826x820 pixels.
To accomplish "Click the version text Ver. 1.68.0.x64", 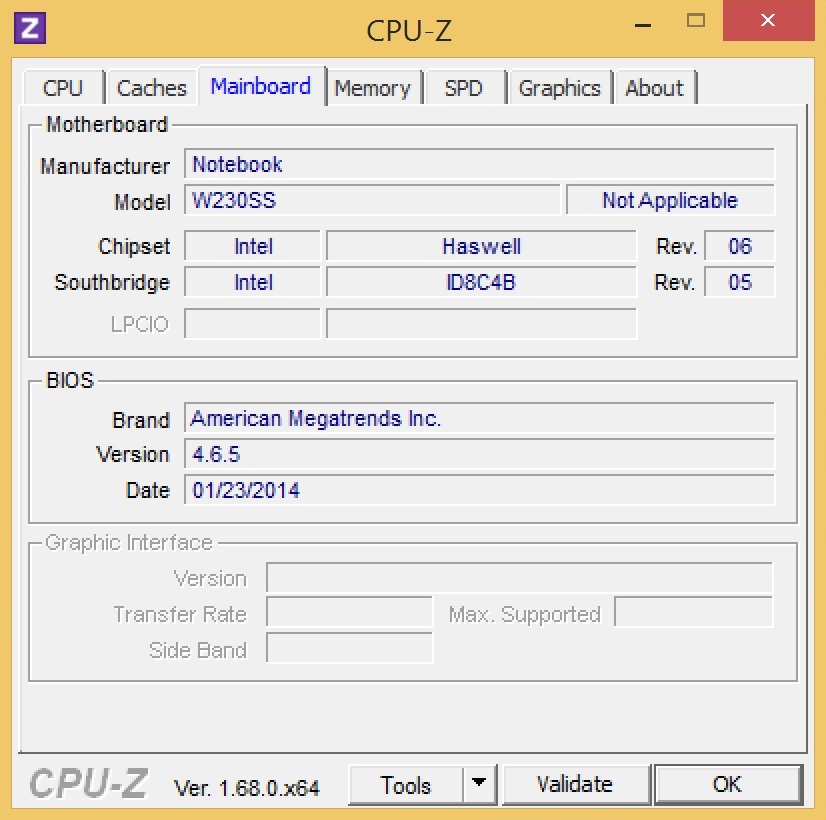I will pos(247,788).
